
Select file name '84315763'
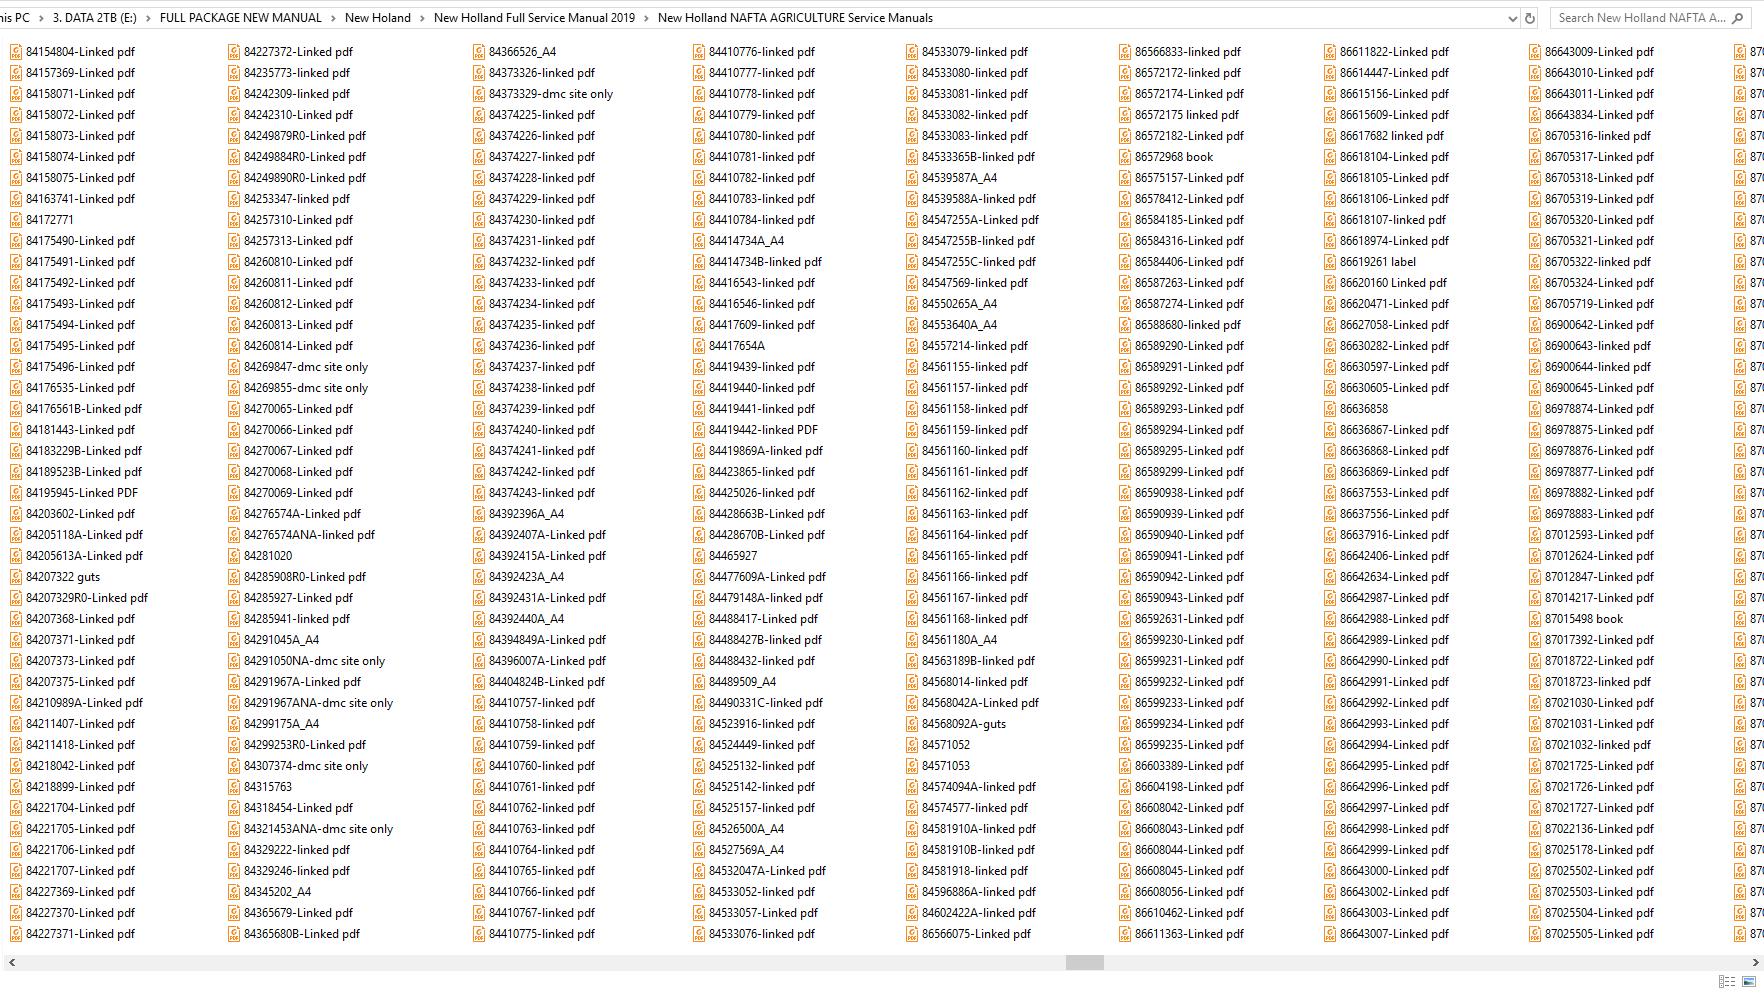coord(268,787)
